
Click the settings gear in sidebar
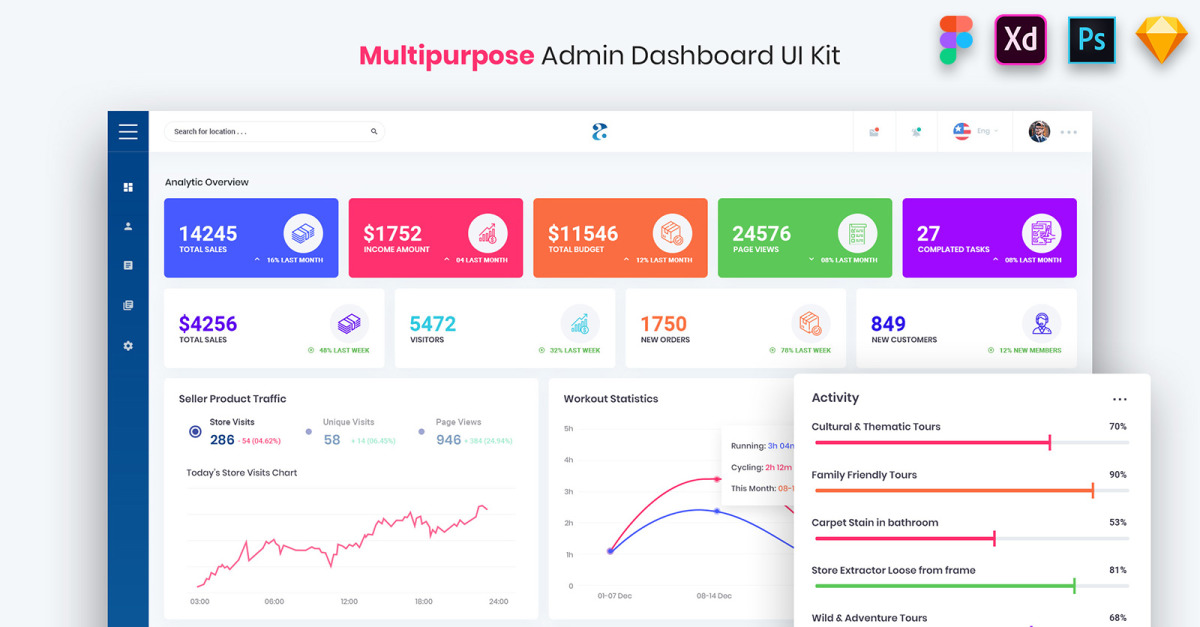(x=128, y=346)
